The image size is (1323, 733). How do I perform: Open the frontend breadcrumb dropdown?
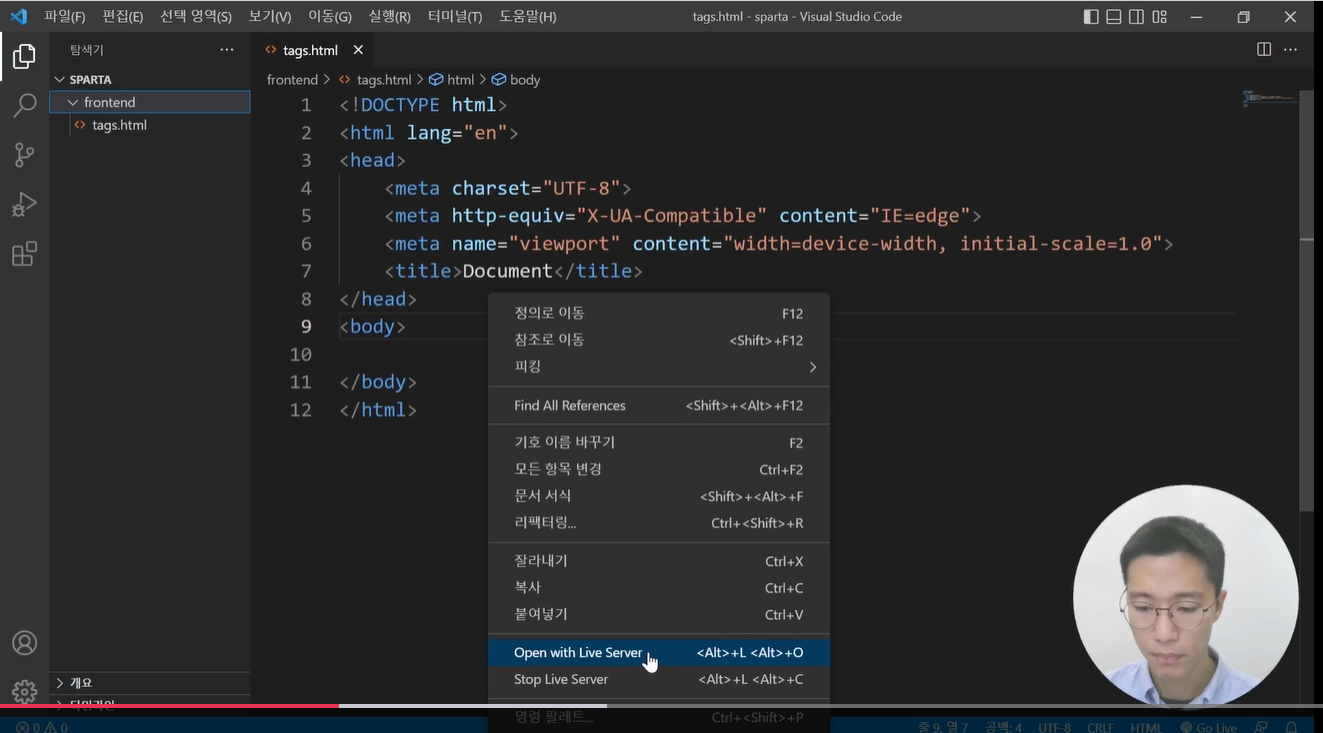tap(292, 80)
